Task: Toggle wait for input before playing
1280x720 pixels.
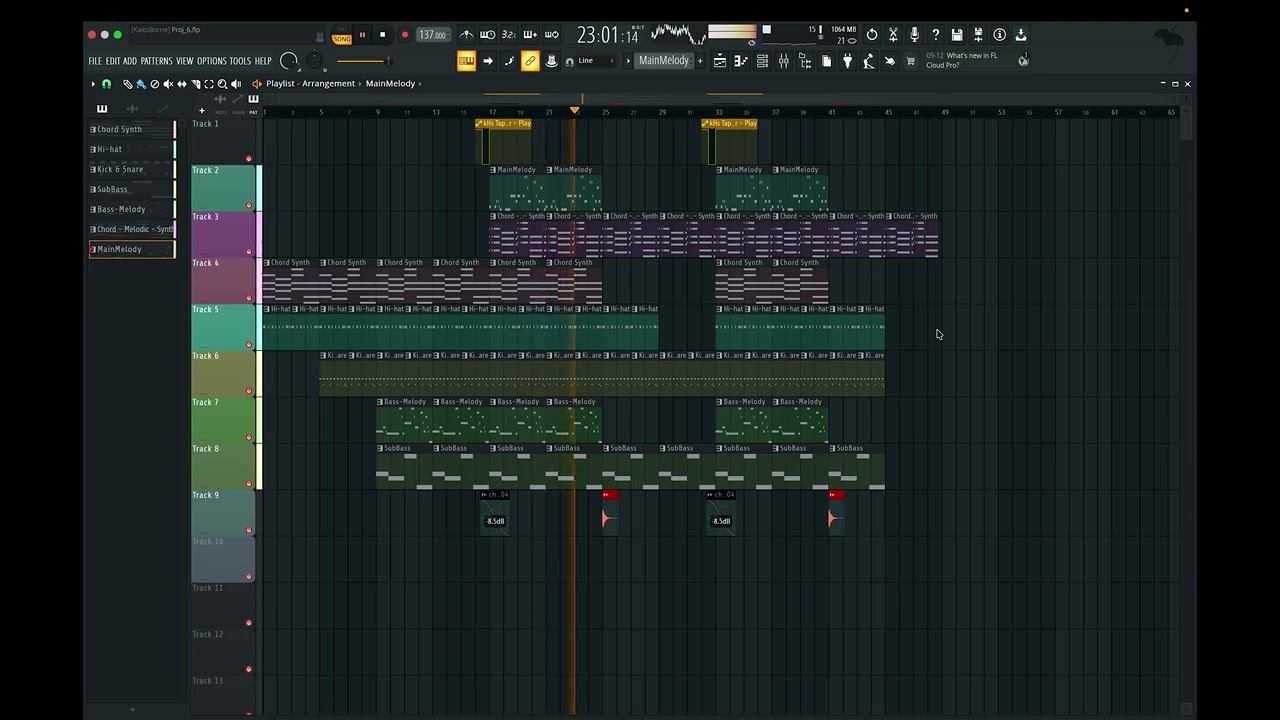Action: pyautogui.click(x=487, y=34)
